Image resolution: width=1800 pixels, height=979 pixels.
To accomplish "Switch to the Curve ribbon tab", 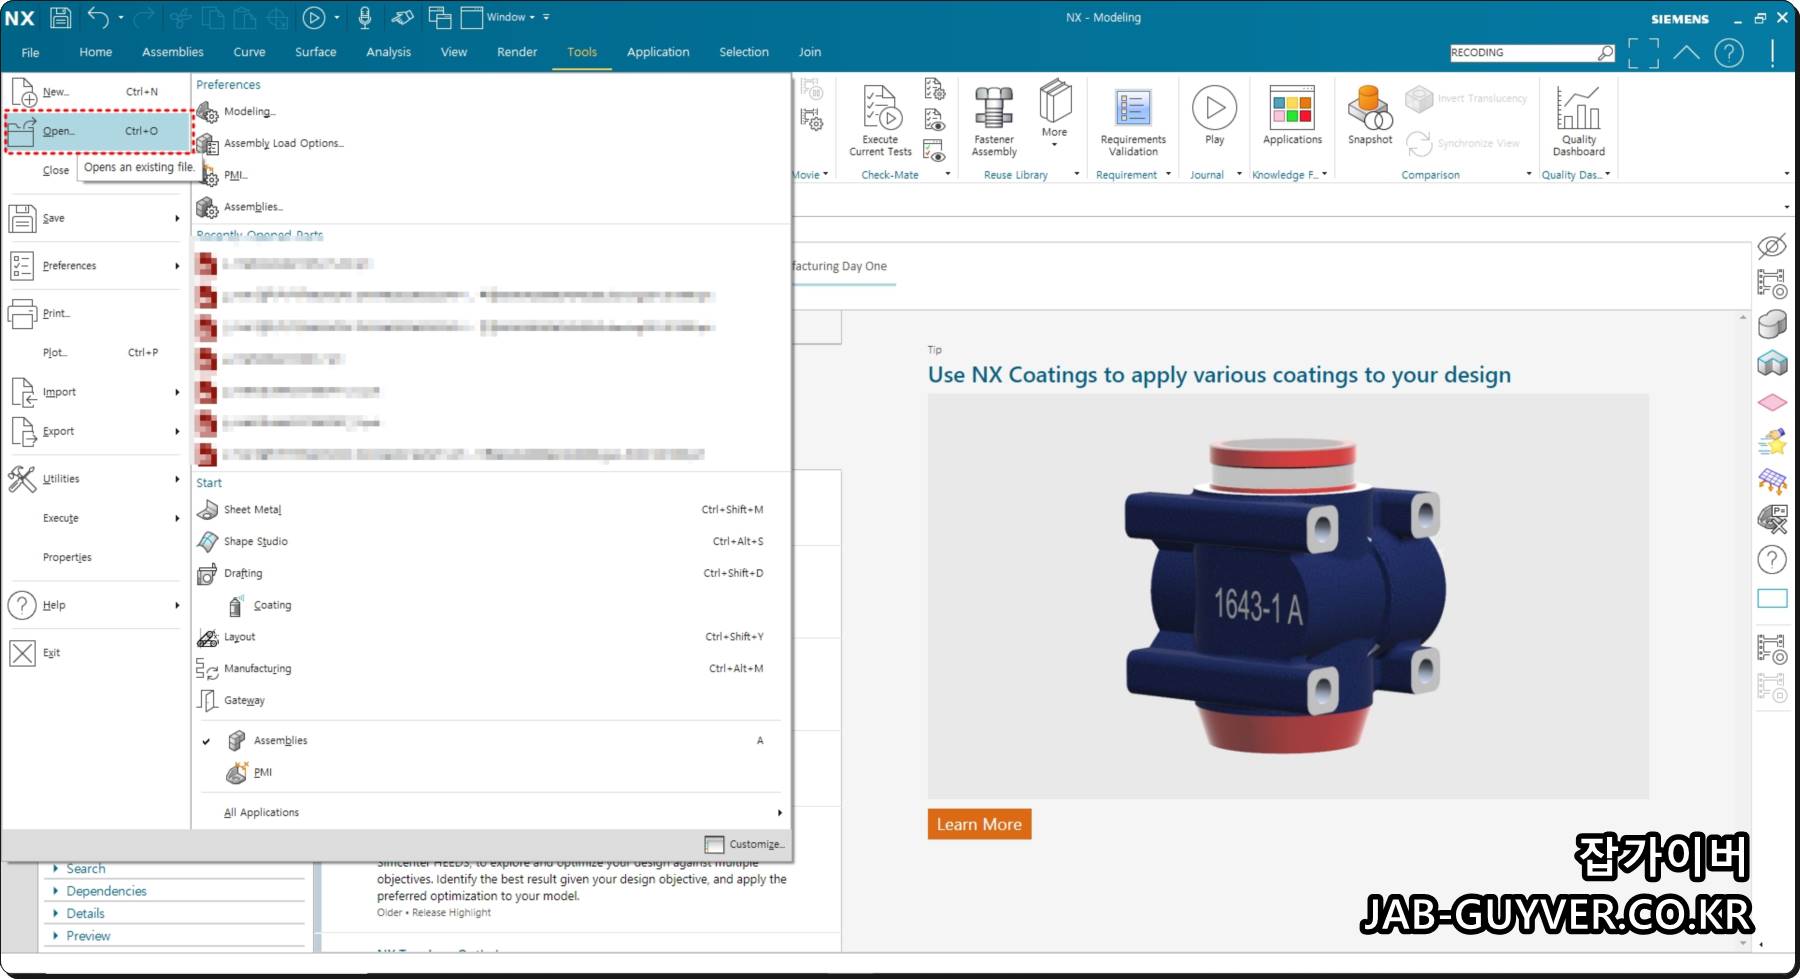I will (249, 52).
